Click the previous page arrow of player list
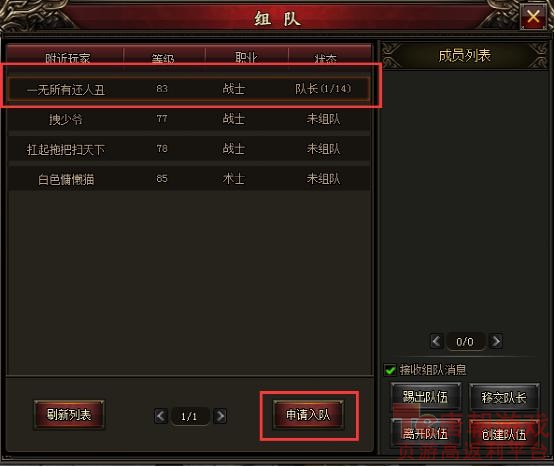This screenshot has width=555, height=467. pyautogui.click(x=161, y=416)
